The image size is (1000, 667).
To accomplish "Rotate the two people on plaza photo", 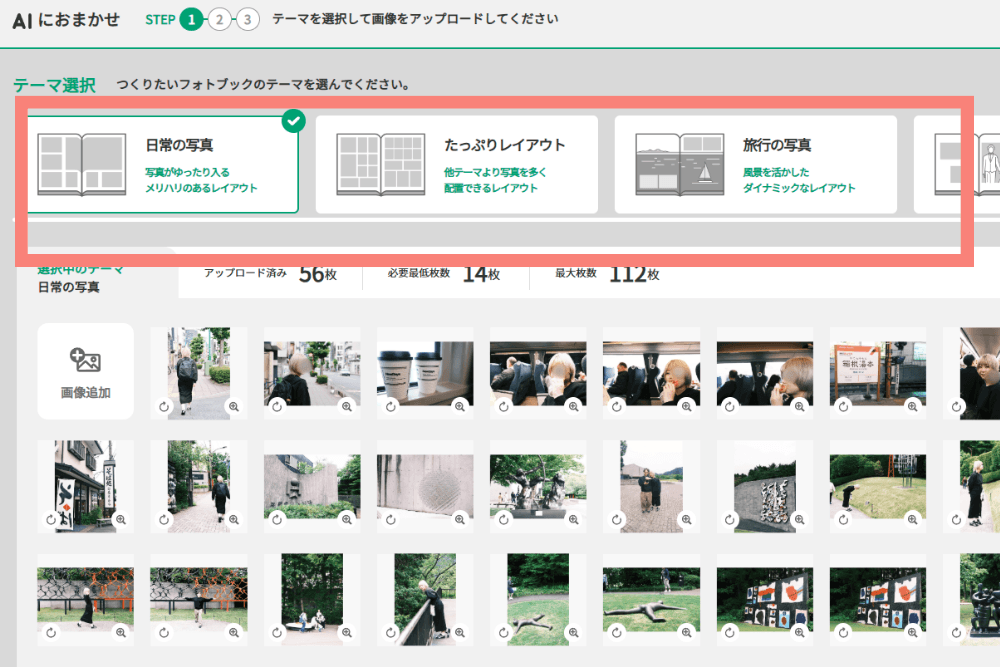I will (x=617, y=519).
